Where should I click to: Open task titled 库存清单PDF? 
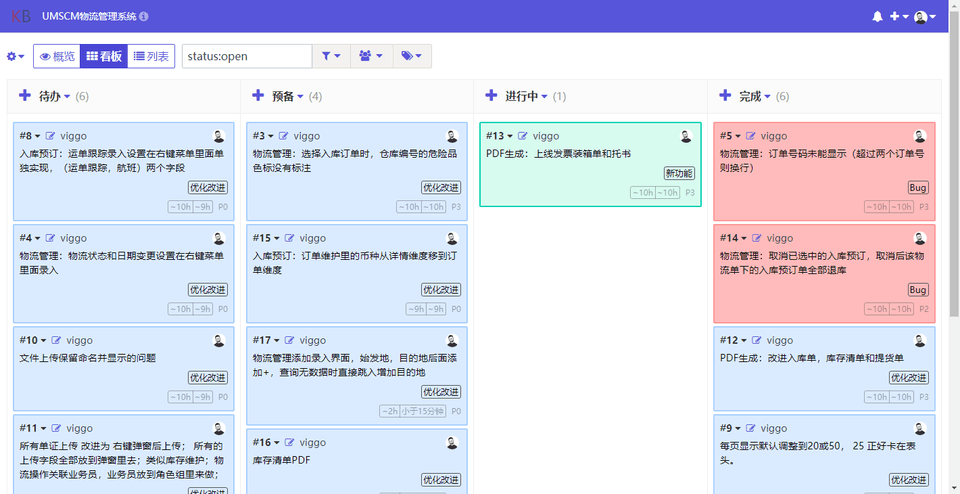click(281, 460)
